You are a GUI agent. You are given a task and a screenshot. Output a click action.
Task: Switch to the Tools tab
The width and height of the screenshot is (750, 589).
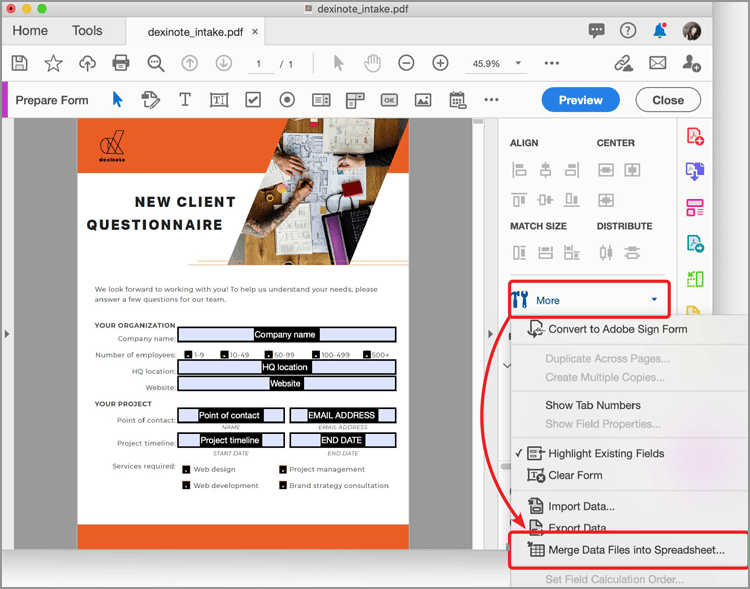(87, 31)
